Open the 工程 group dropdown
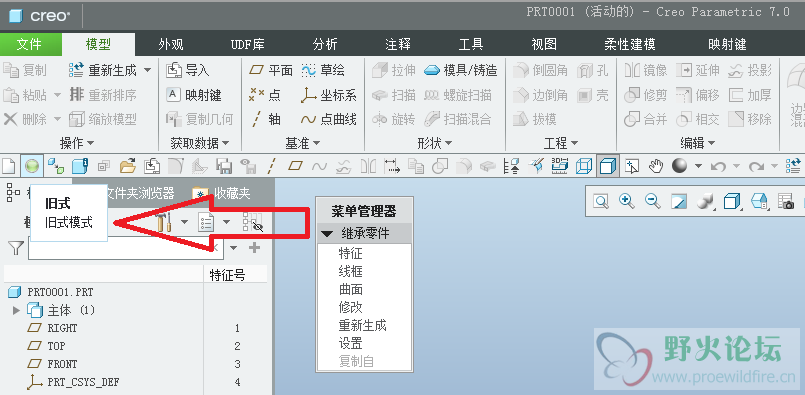The image size is (805, 395). tap(561, 143)
